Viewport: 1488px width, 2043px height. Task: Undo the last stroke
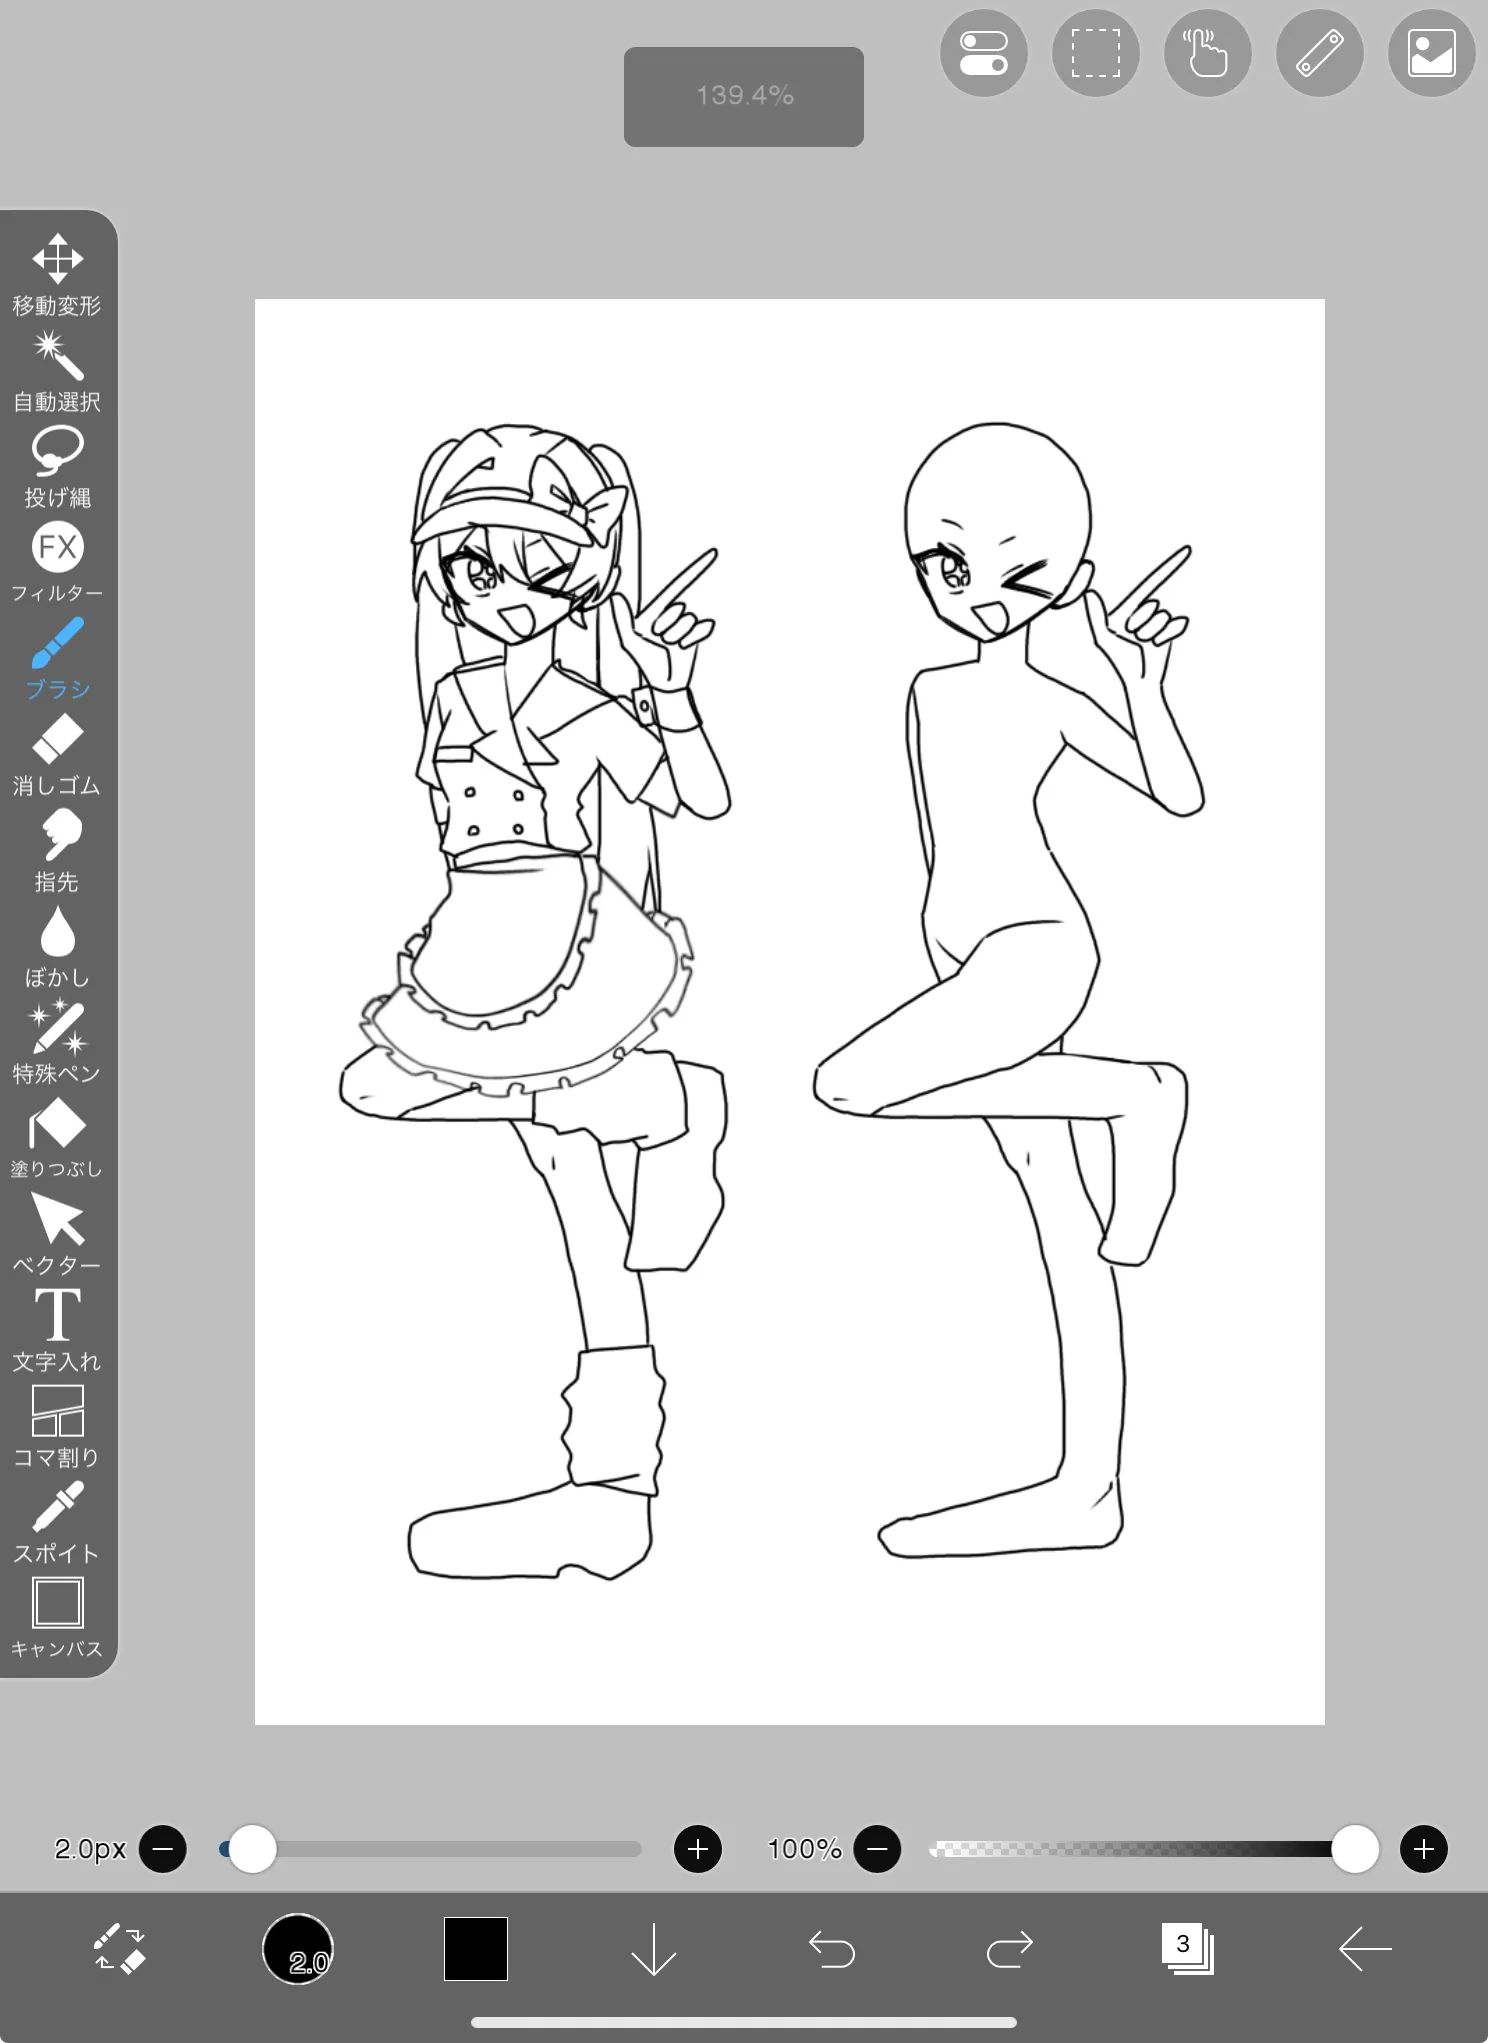click(x=832, y=1949)
